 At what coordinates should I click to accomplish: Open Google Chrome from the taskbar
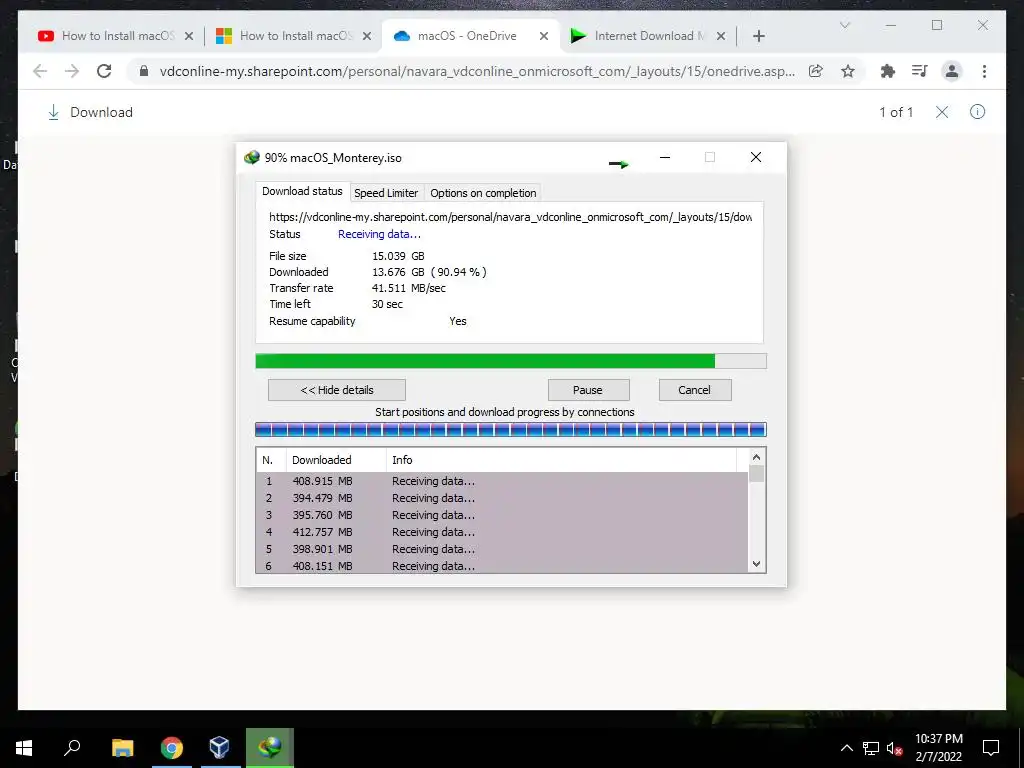[x=172, y=748]
